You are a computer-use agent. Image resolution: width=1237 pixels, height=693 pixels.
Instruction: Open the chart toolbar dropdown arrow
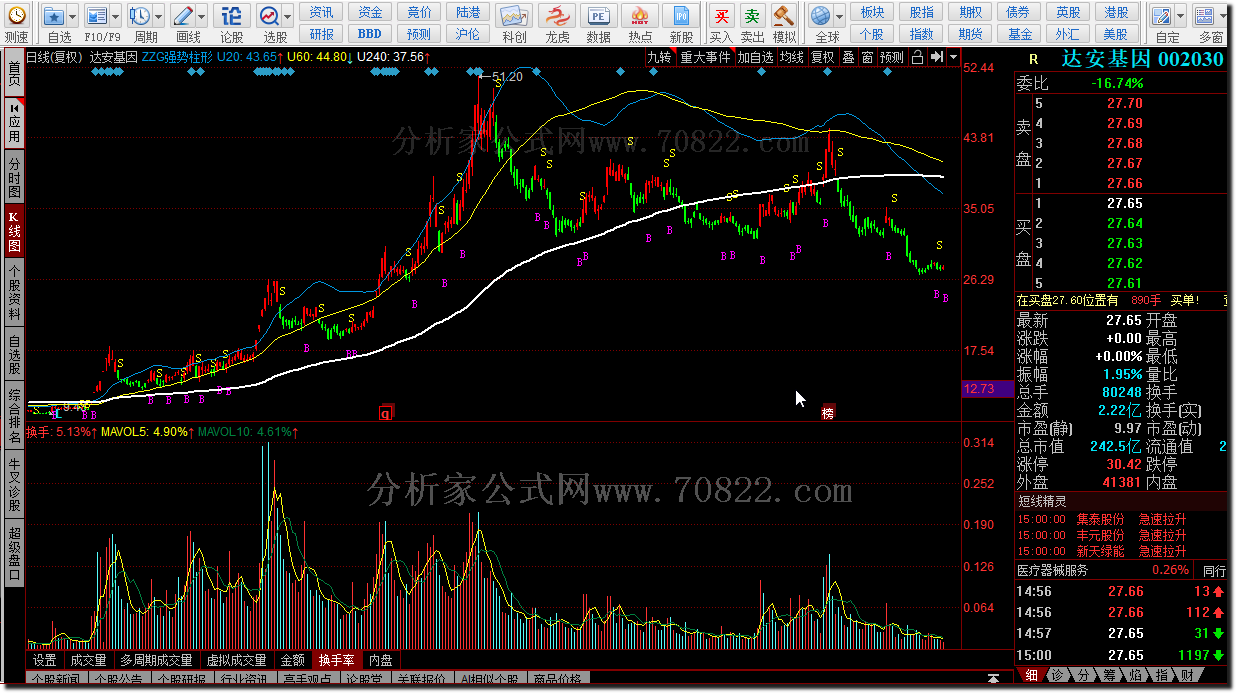pyautogui.click(x=954, y=57)
